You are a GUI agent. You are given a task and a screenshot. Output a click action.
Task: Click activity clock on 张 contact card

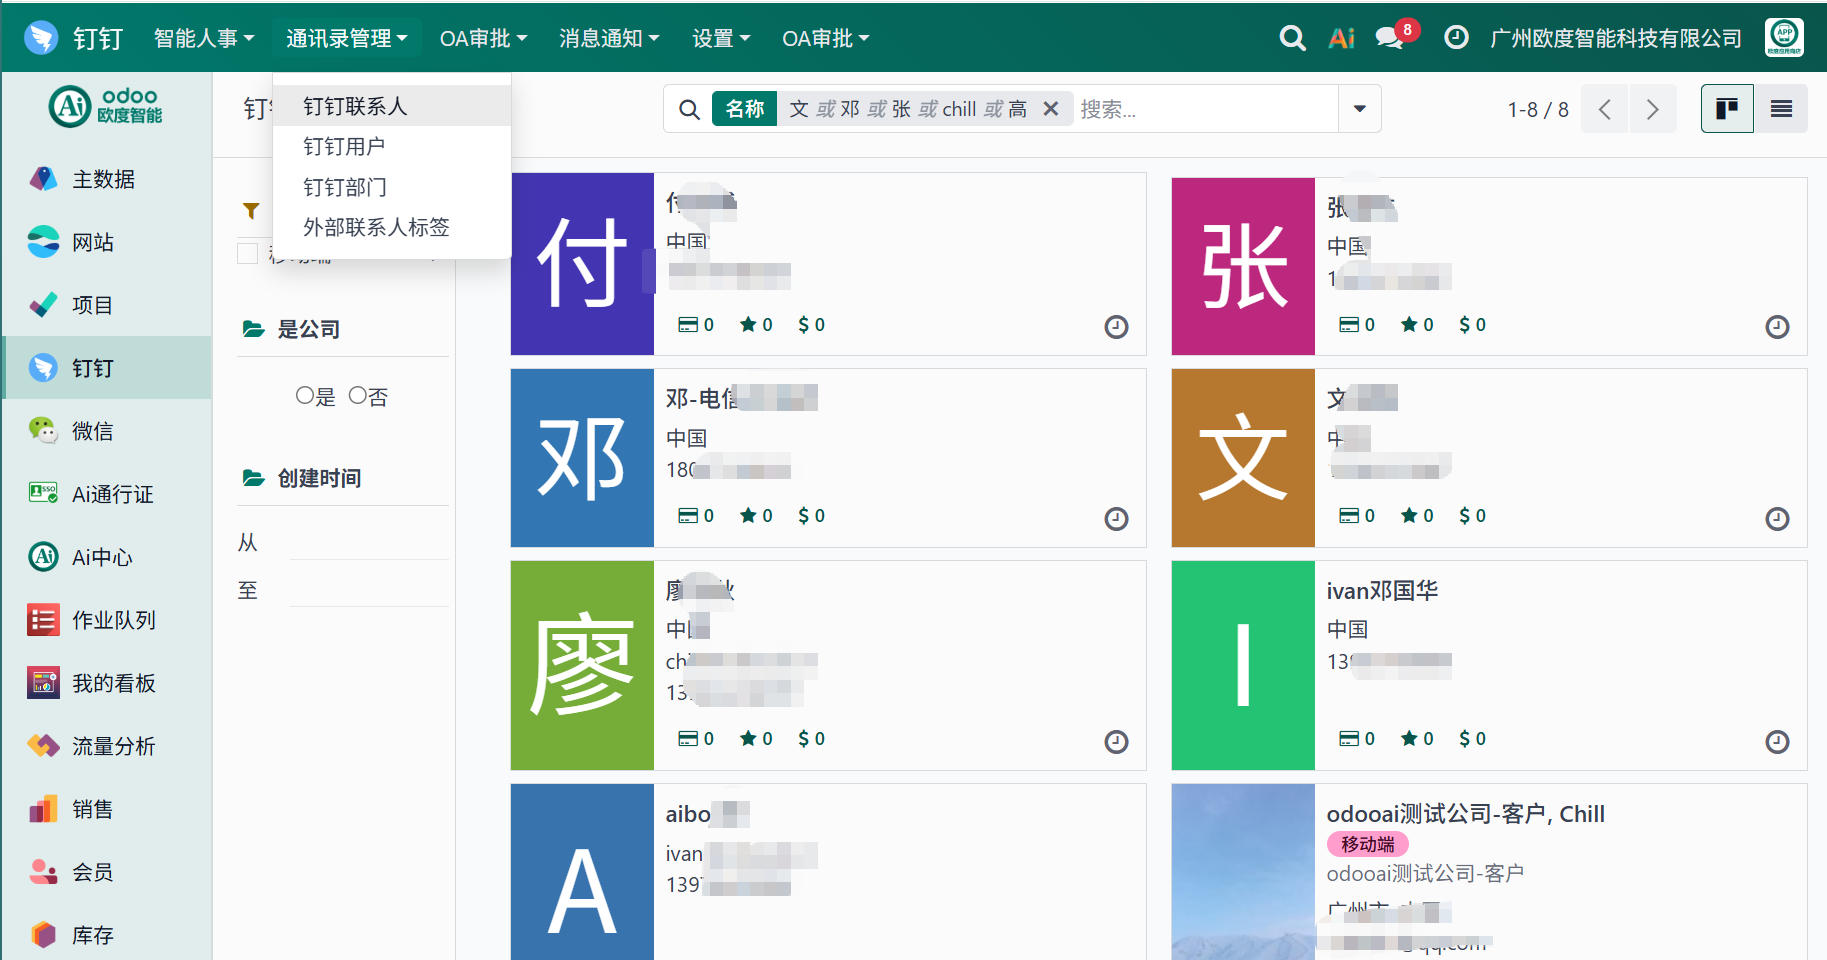(x=1777, y=327)
